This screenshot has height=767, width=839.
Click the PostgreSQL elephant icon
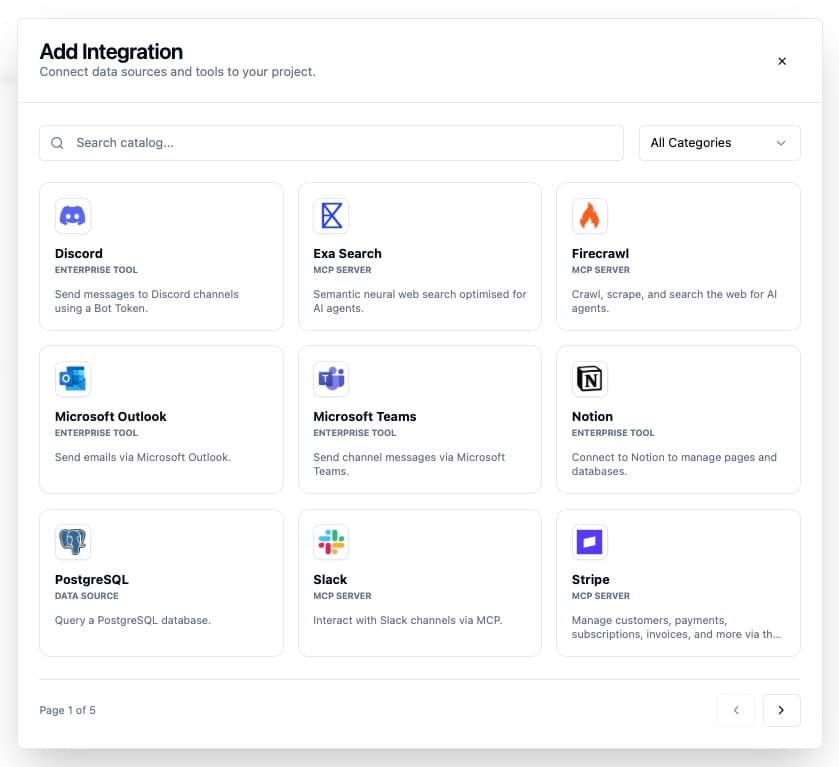coord(72,541)
